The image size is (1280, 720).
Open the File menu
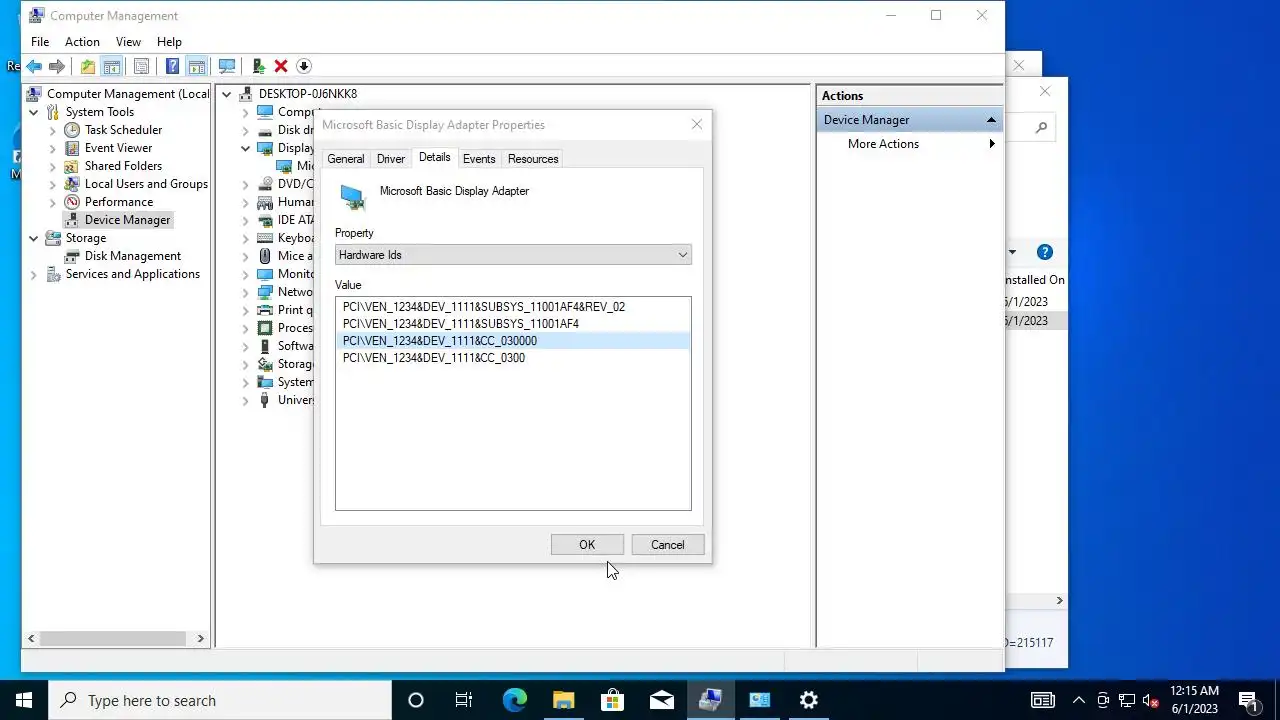point(40,42)
